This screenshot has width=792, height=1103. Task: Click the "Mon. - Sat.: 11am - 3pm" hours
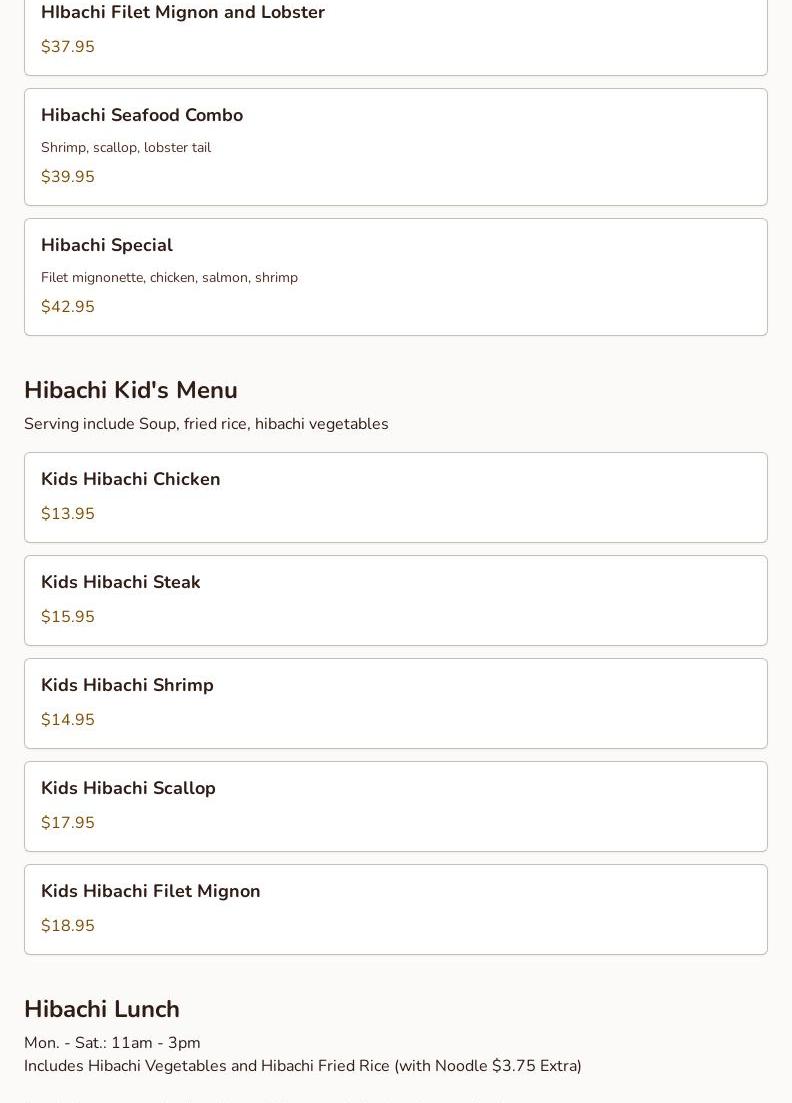point(112,1043)
